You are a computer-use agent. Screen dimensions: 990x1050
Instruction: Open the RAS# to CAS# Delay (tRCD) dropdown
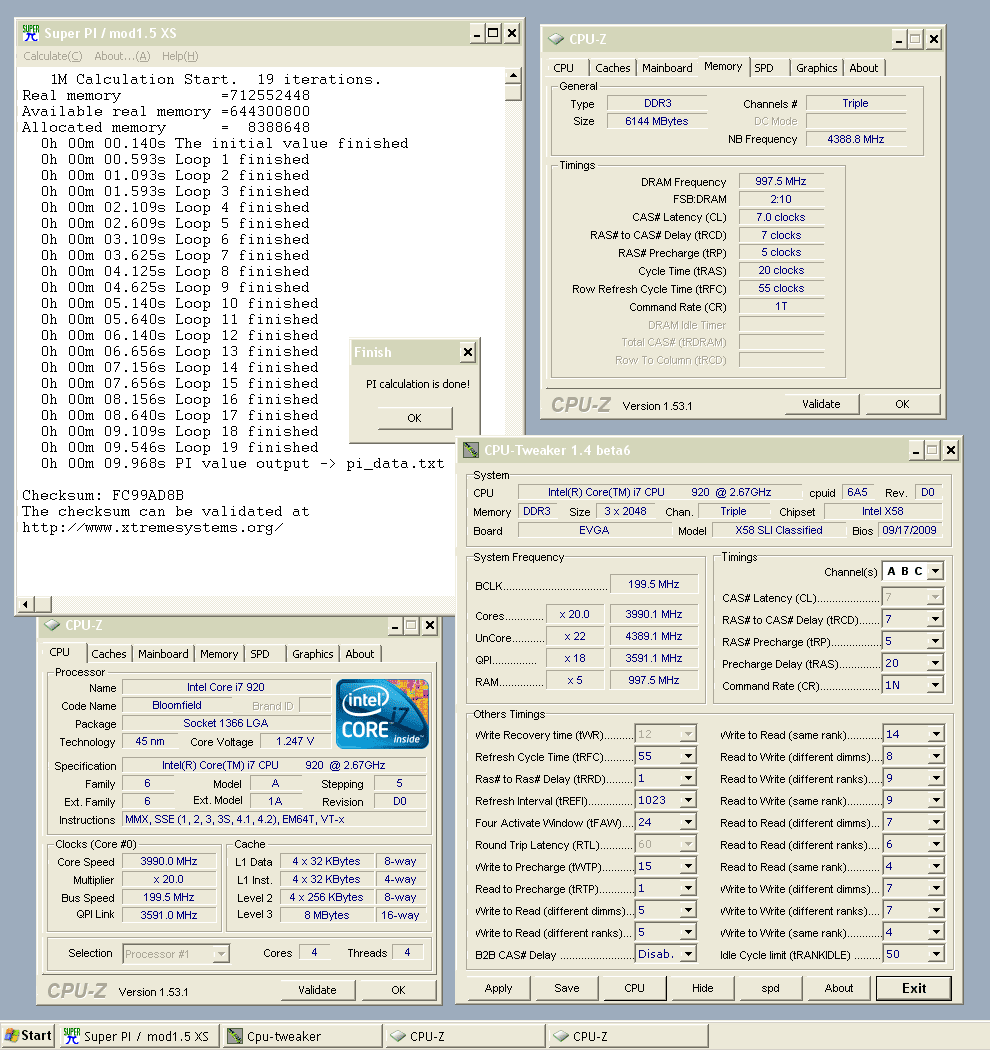click(x=935, y=619)
